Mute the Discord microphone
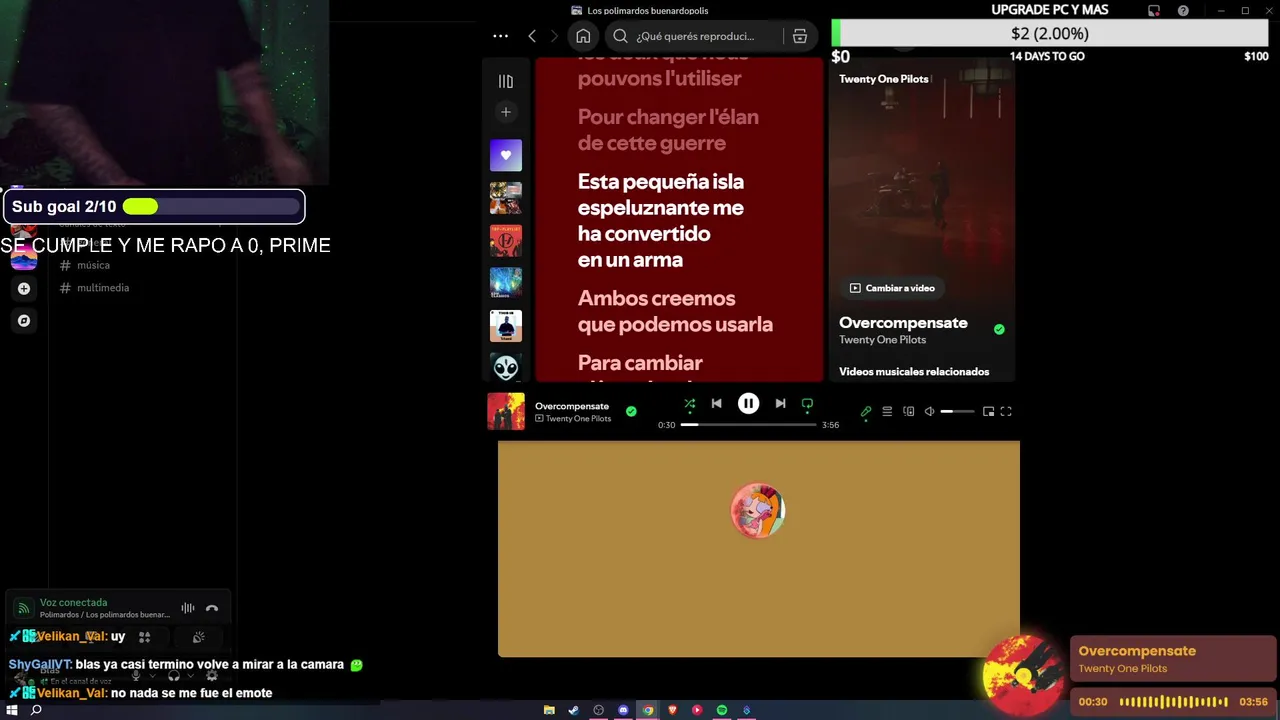Image resolution: width=1280 pixels, height=720 pixels. coord(137,676)
